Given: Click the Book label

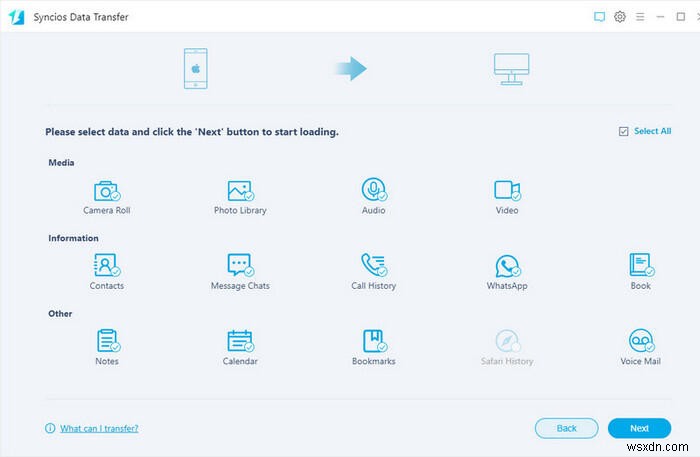Looking at the screenshot, I should pos(641,286).
